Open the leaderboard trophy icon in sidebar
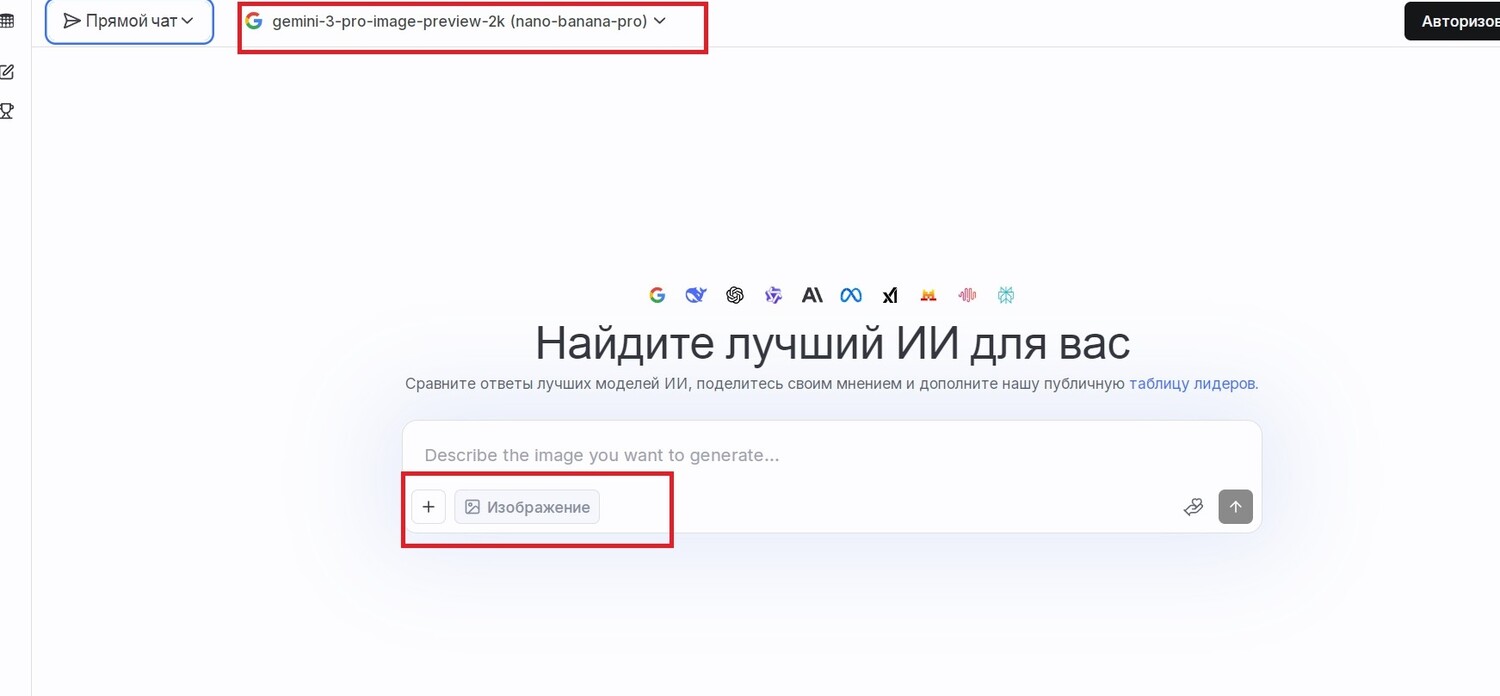1500x696 pixels. pos(7,111)
